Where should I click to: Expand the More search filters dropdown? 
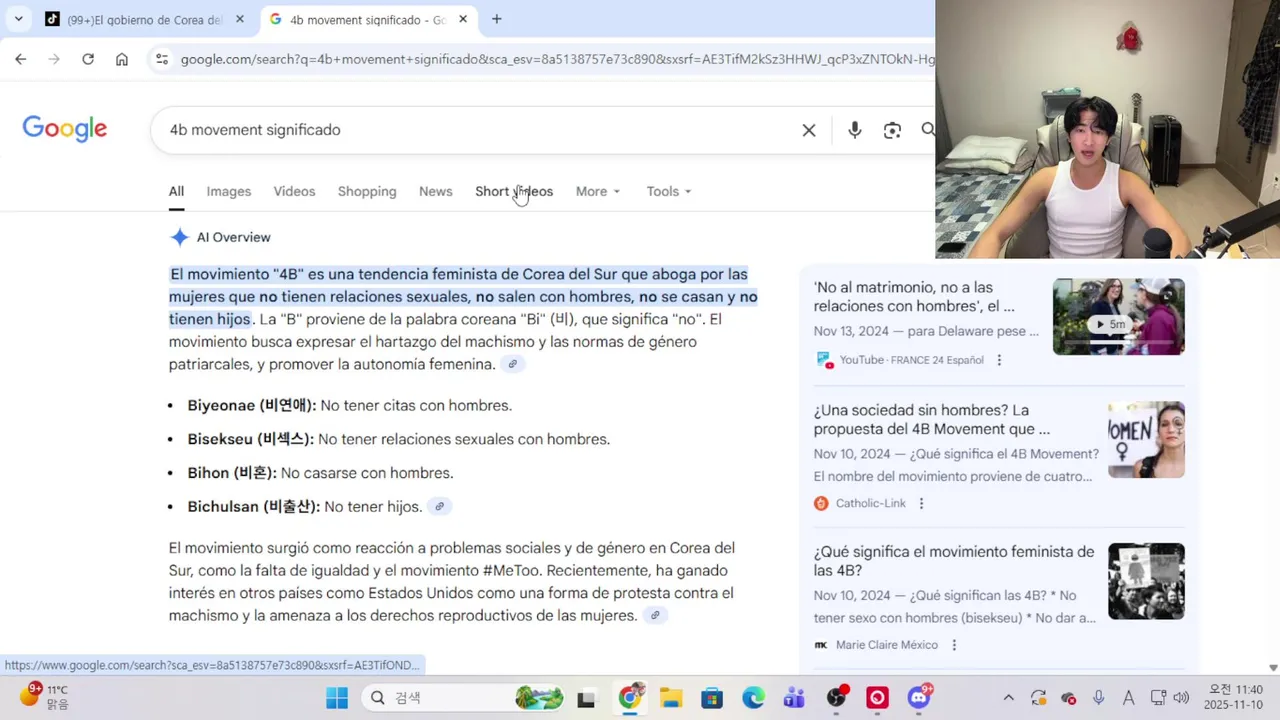[598, 191]
